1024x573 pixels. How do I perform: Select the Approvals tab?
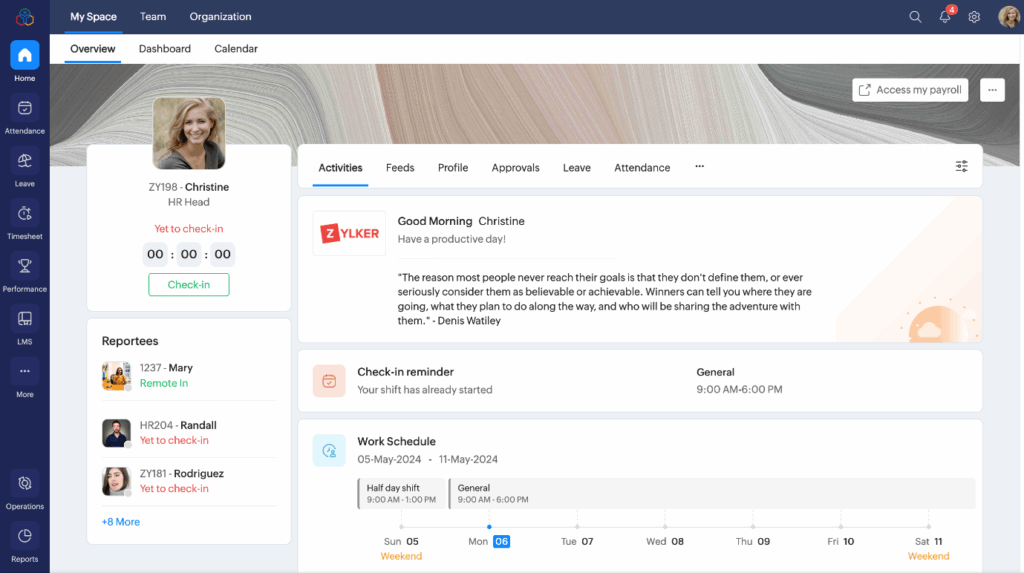click(x=515, y=168)
